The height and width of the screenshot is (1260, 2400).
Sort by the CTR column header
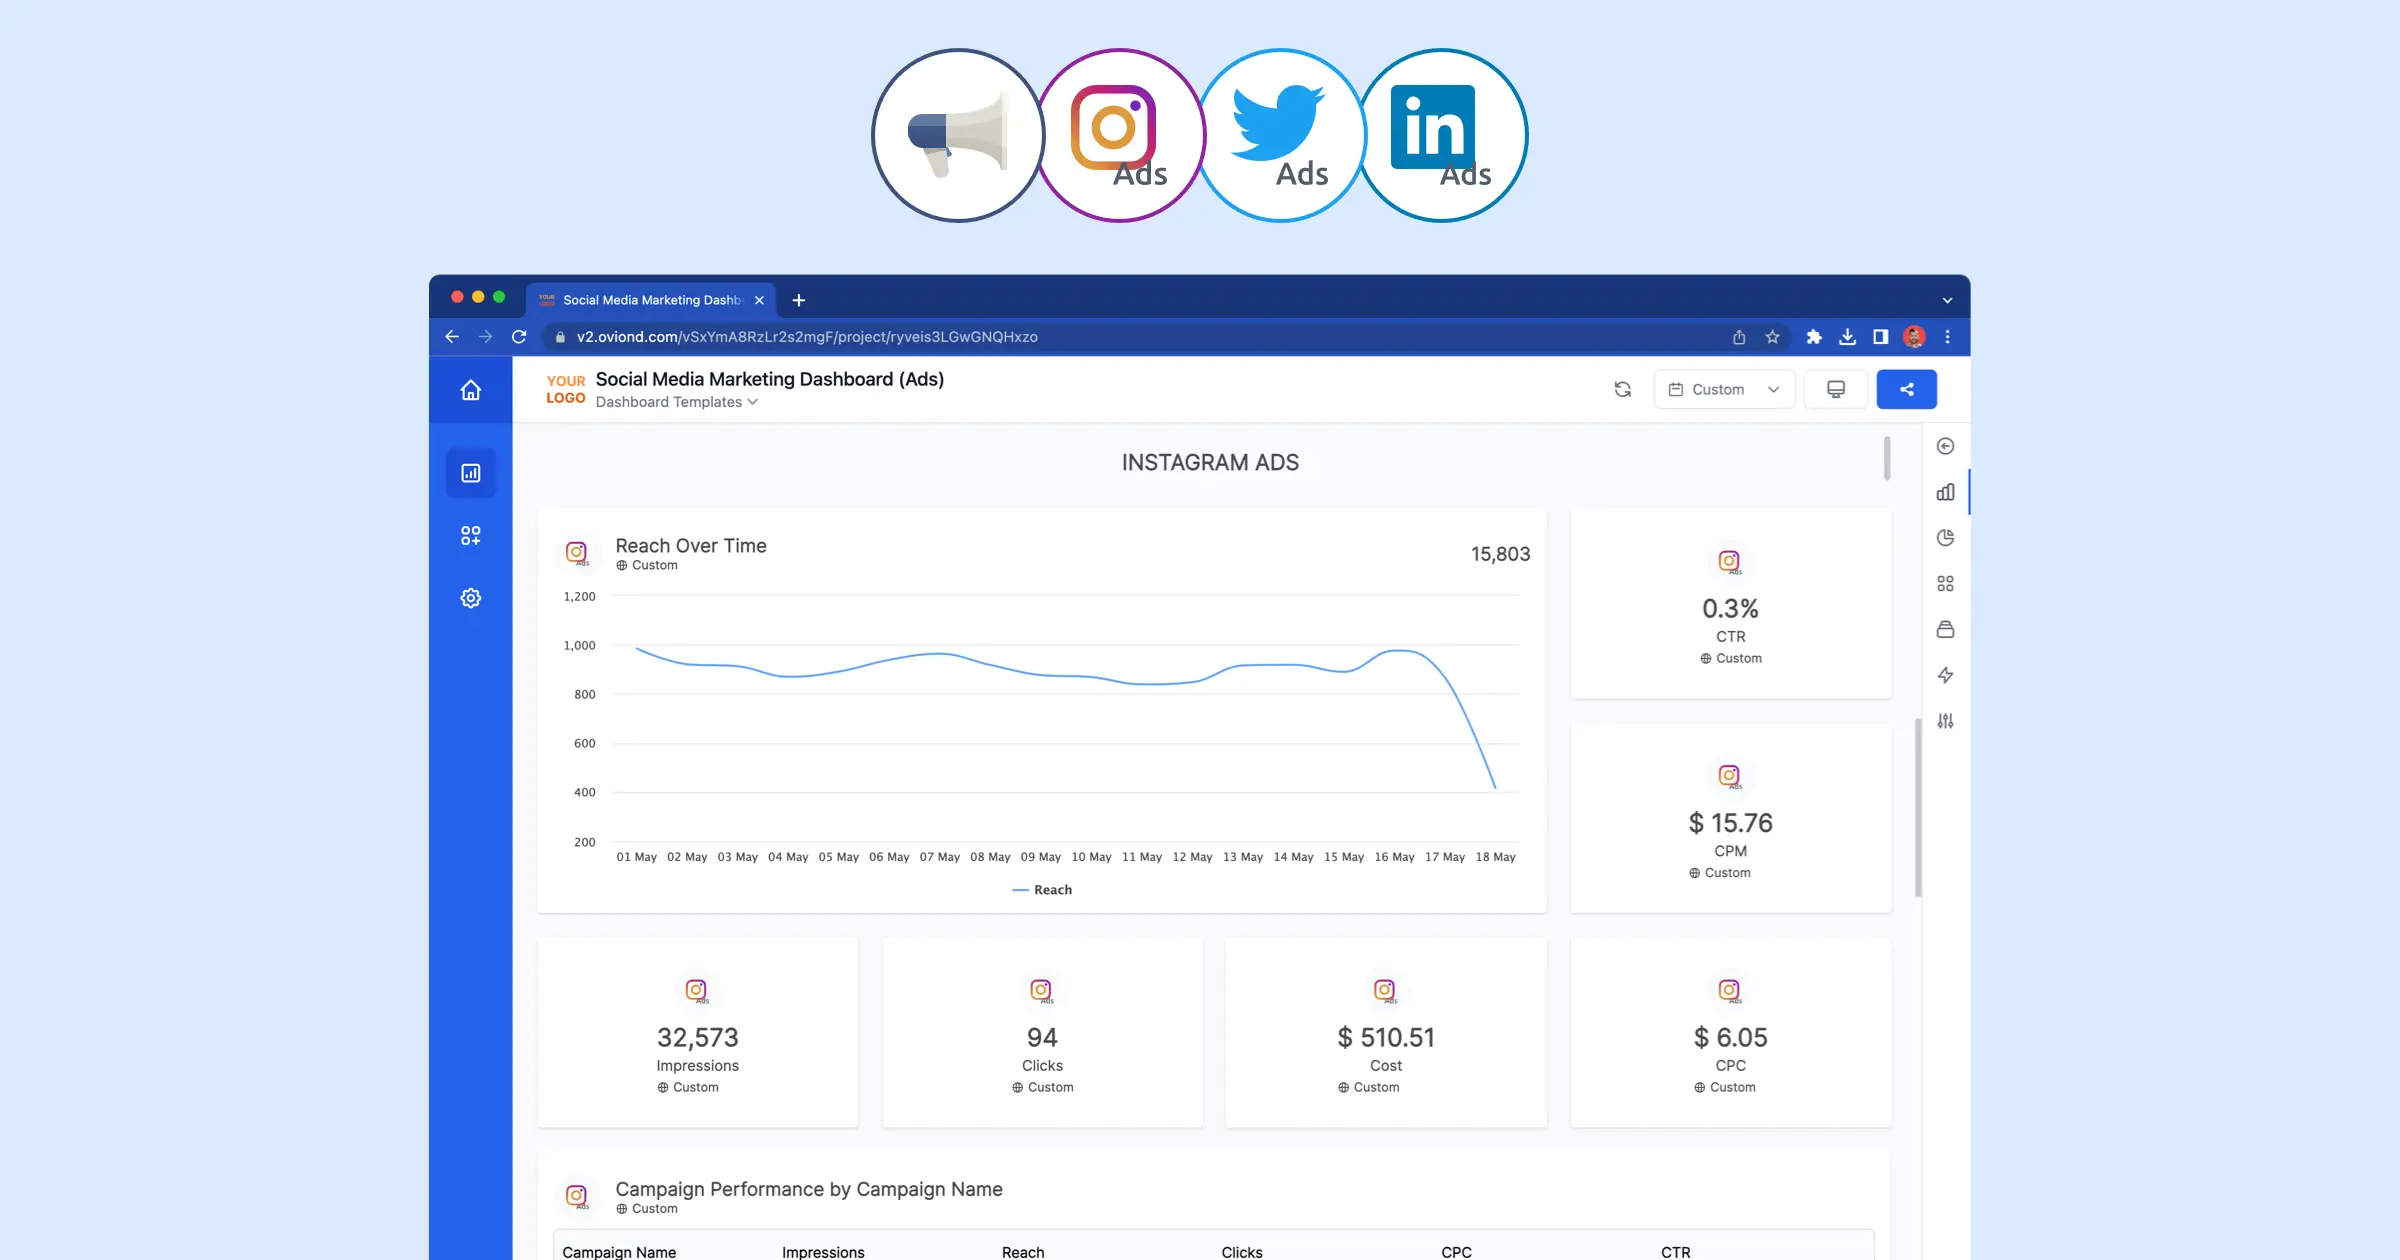tap(1676, 1252)
